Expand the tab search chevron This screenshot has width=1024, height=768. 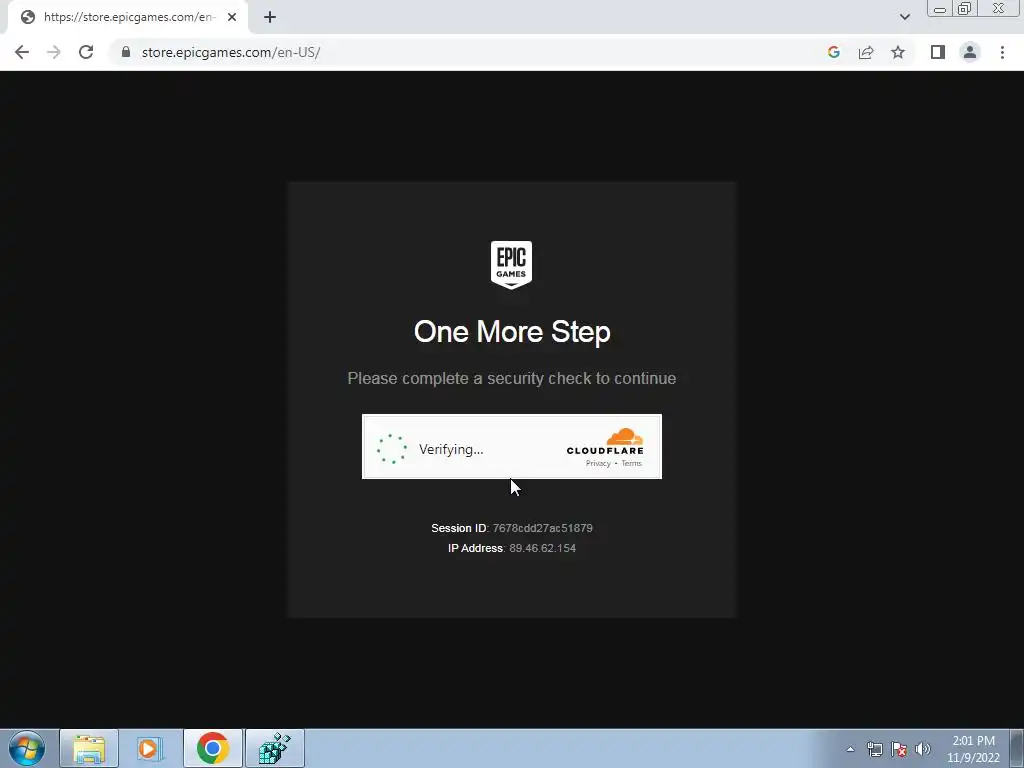(x=904, y=17)
